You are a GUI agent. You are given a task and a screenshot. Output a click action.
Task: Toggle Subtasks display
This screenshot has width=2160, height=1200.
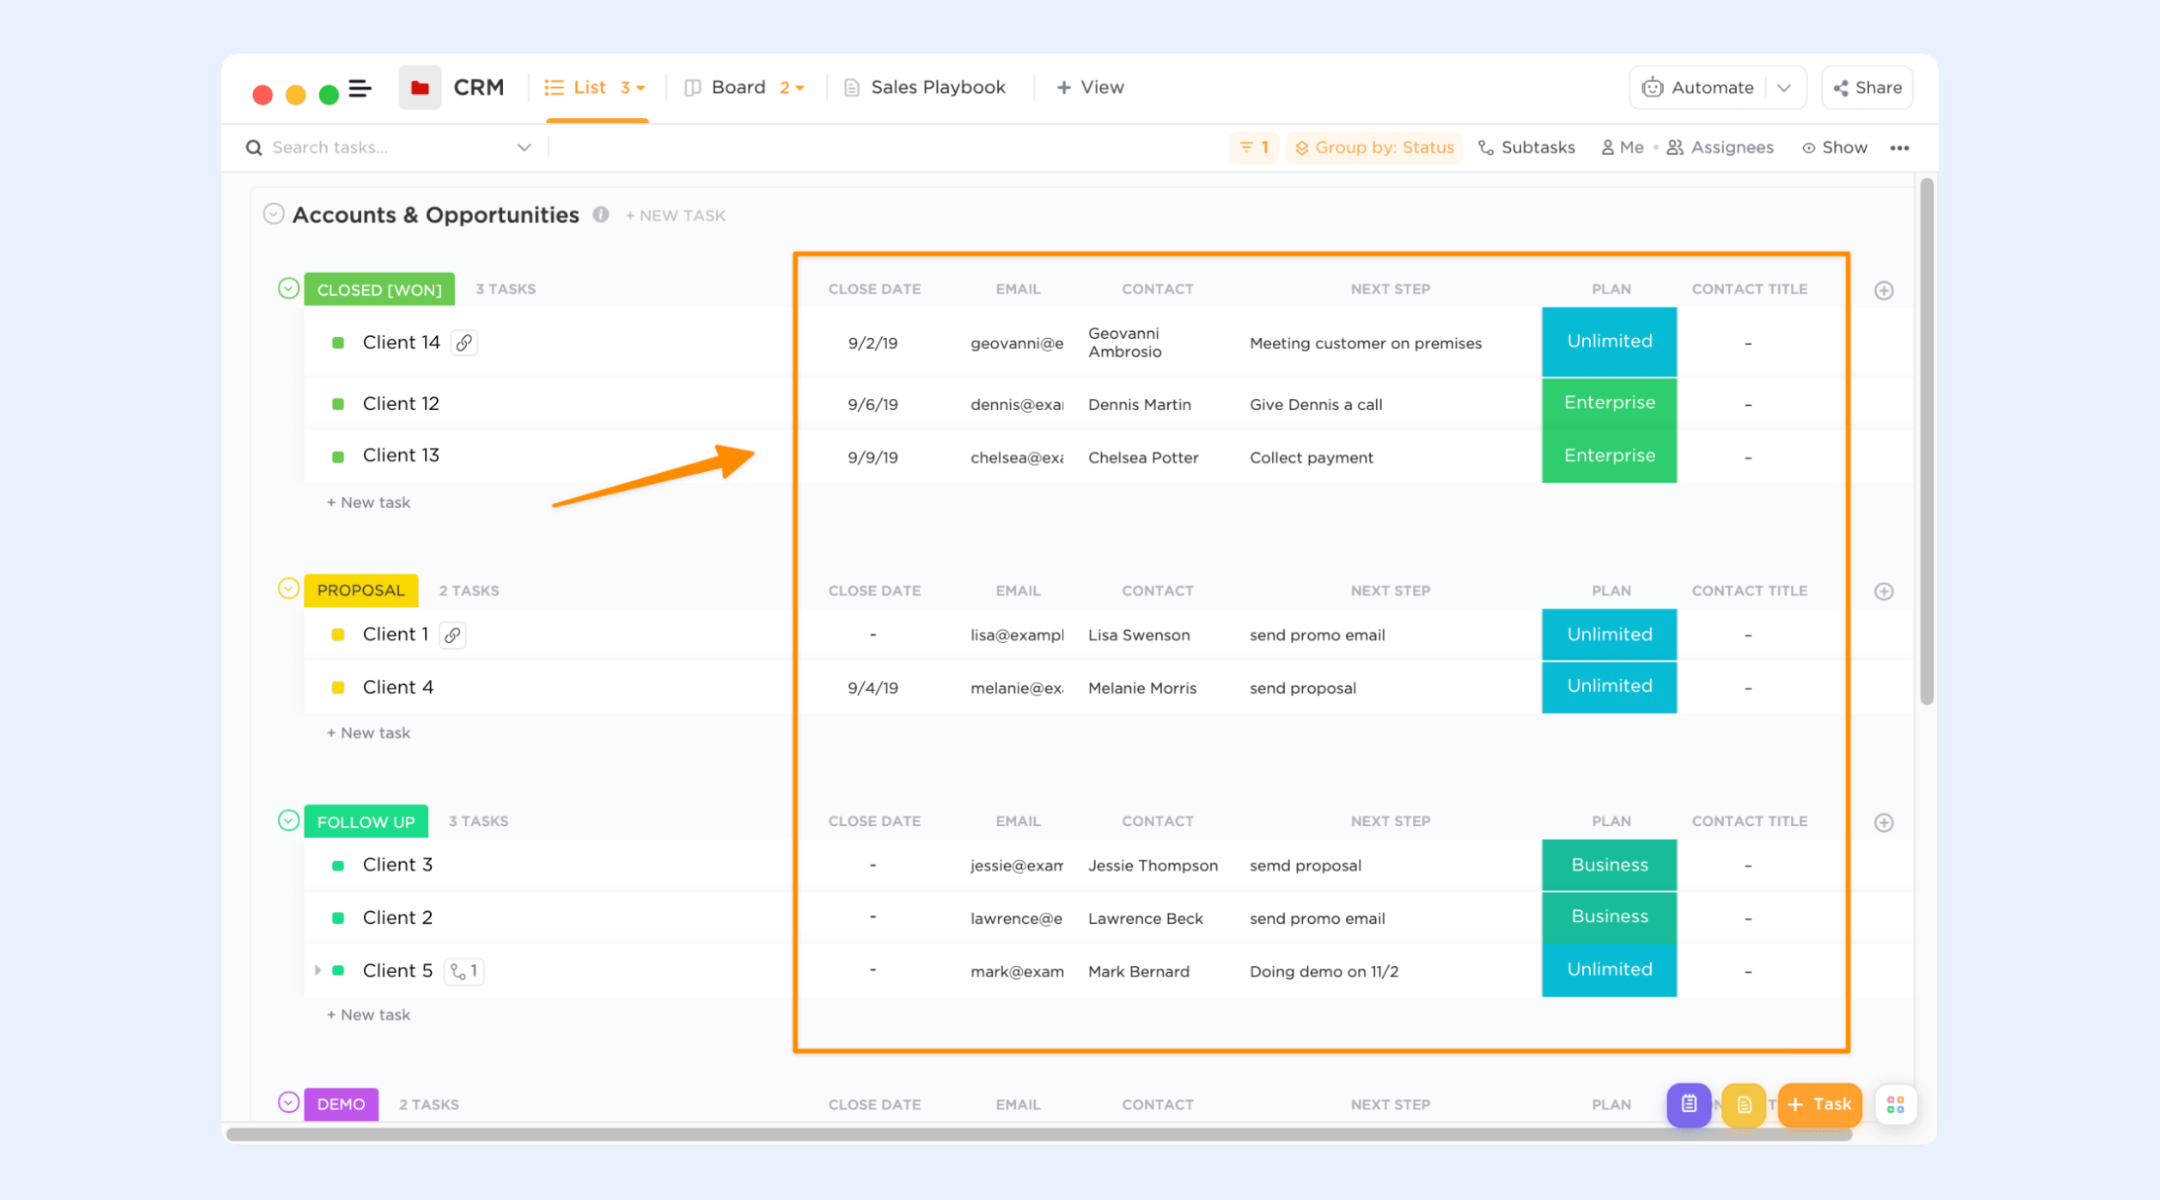pyautogui.click(x=1527, y=147)
